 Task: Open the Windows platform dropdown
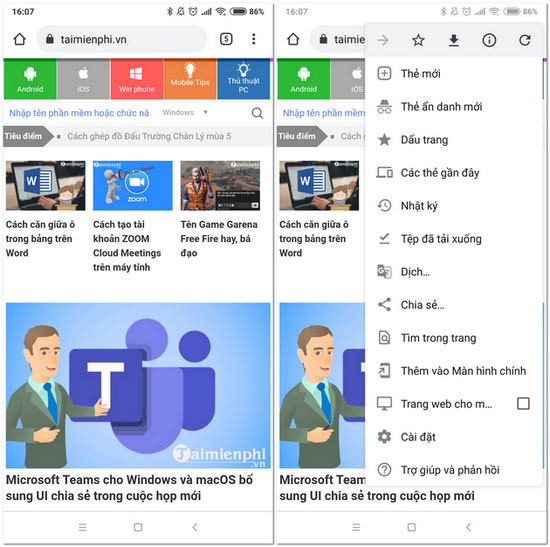coord(185,112)
